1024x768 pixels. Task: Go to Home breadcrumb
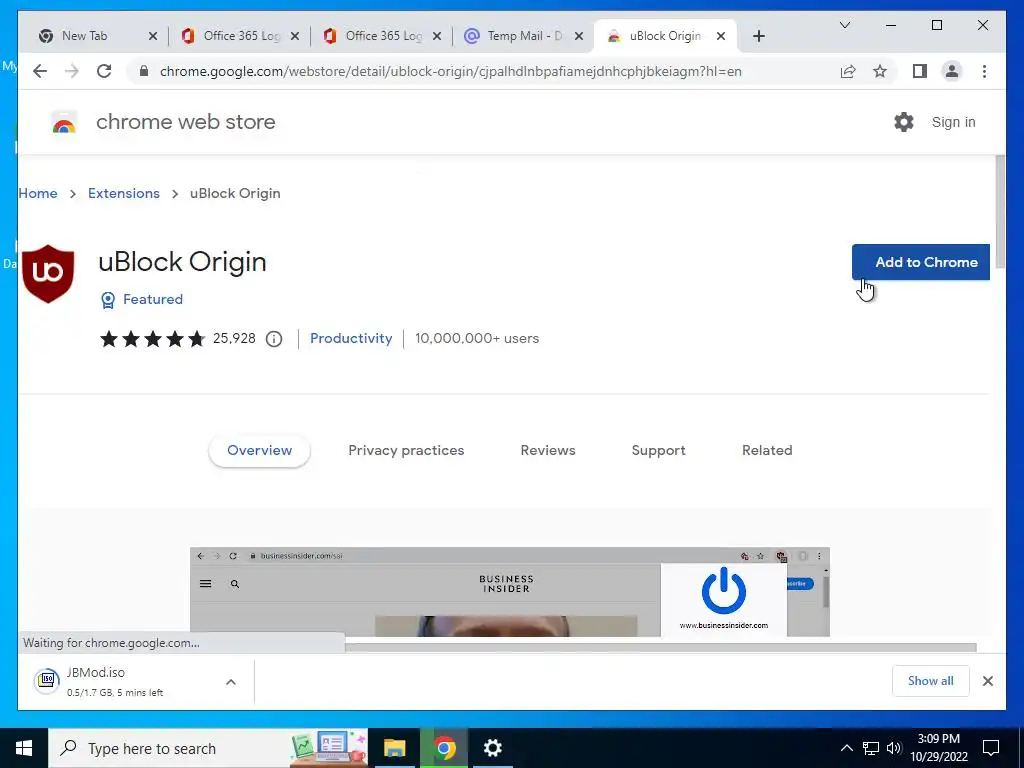(x=38, y=193)
